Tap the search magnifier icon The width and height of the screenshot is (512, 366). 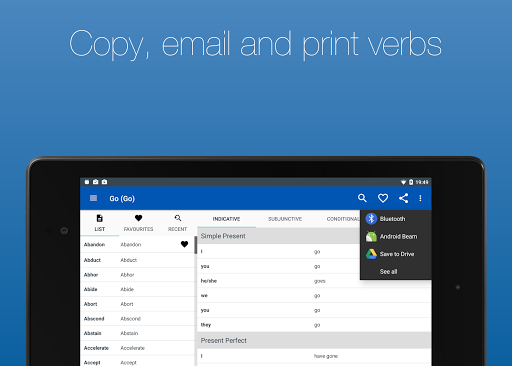362,198
